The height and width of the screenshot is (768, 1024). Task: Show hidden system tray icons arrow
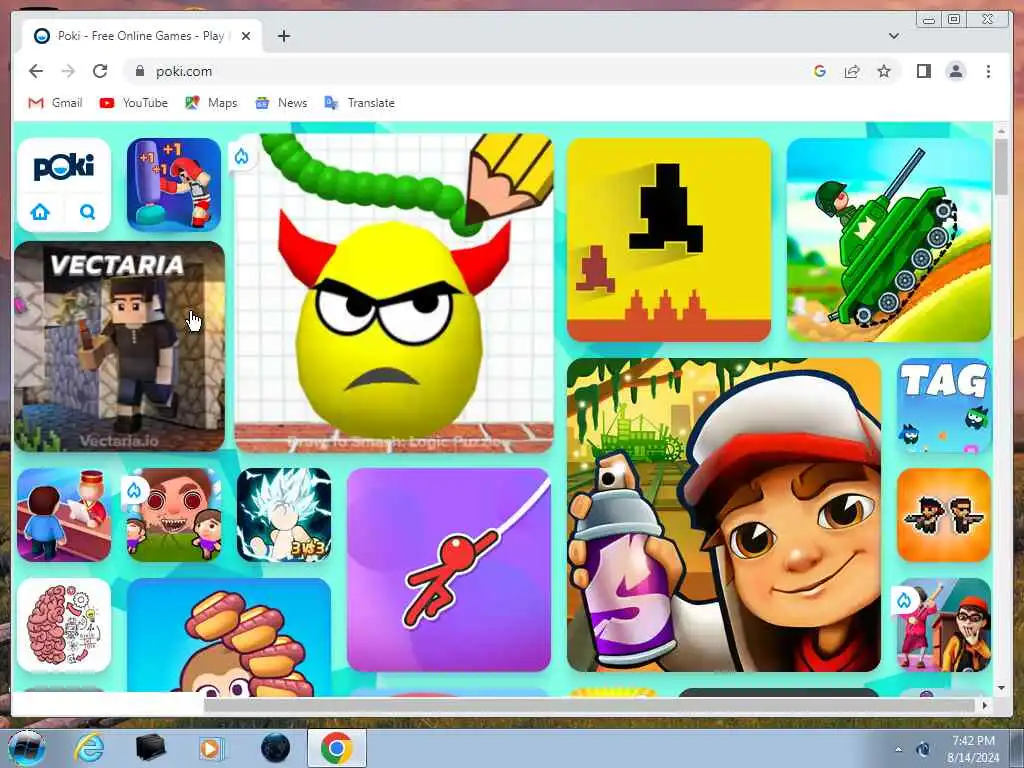click(899, 749)
